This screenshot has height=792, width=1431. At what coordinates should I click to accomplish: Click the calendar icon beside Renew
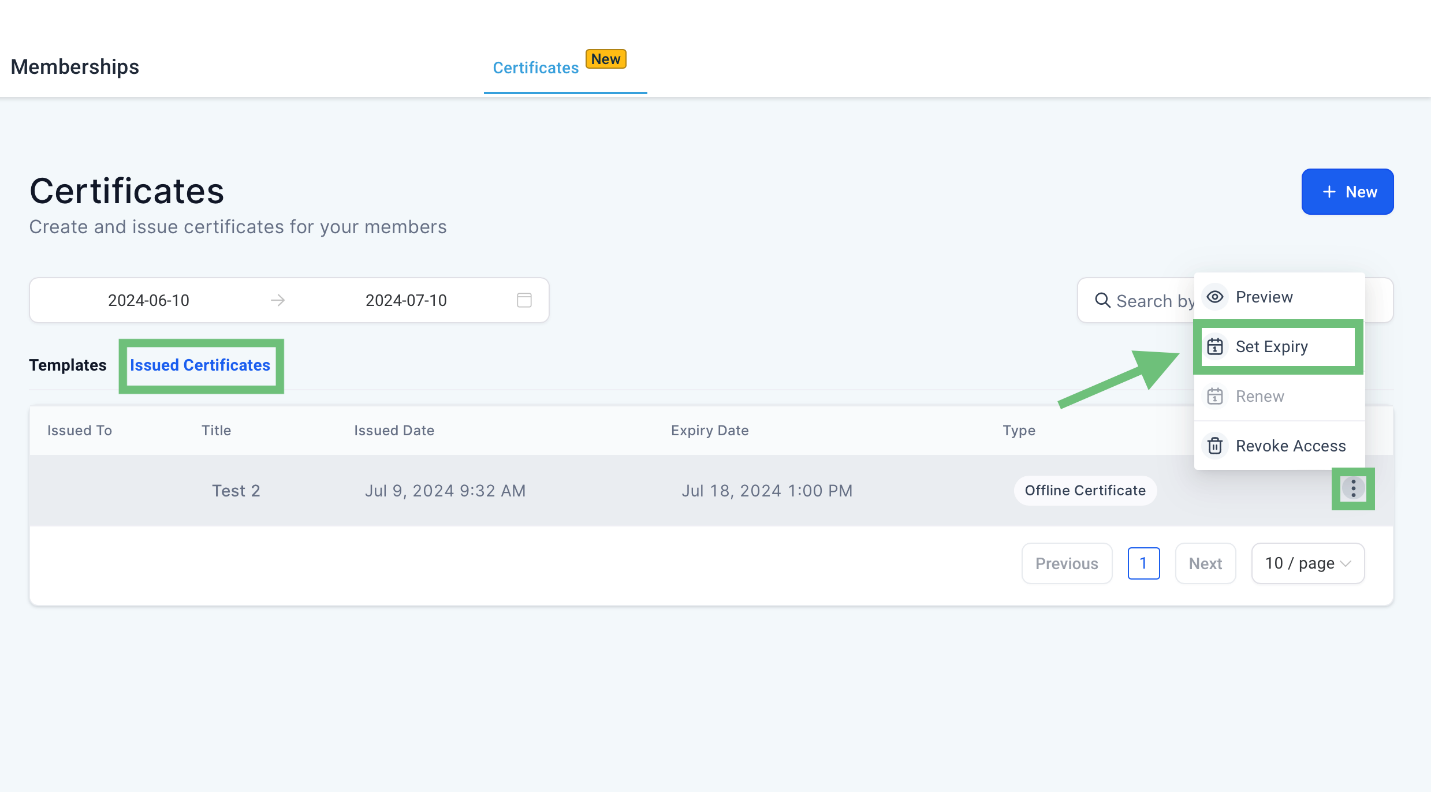coord(1215,396)
